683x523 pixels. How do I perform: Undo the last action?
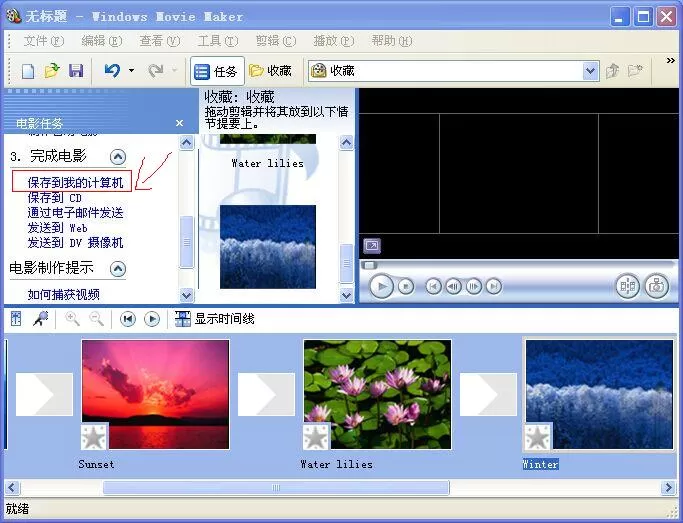pyautogui.click(x=112, y=70)
